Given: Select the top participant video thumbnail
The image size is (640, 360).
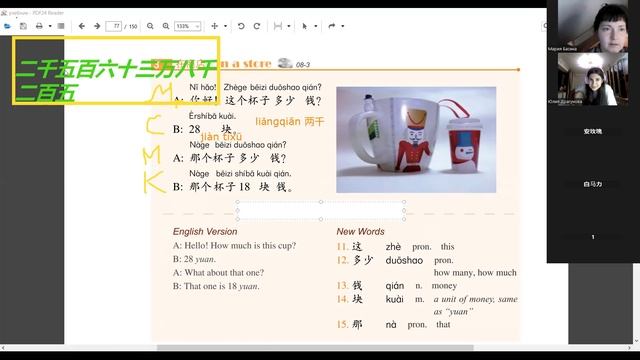Looking at the screenshot, I should (593, 26).
